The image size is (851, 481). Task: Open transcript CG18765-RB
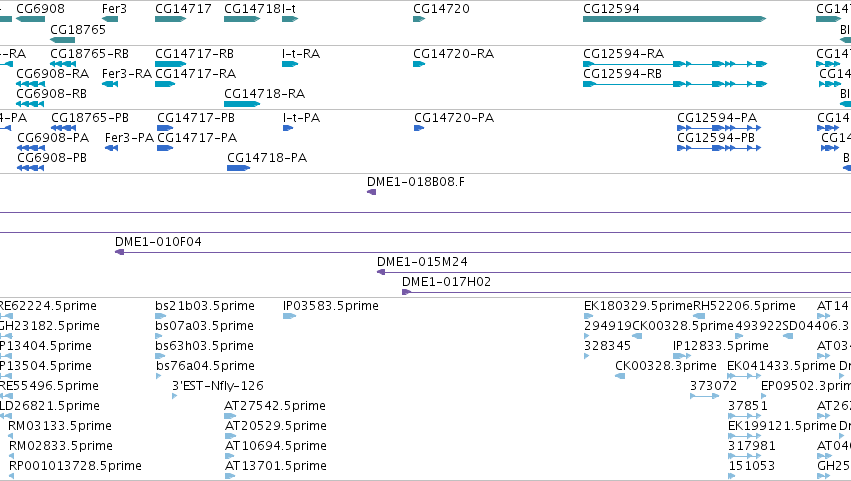(x=90, y=54)
